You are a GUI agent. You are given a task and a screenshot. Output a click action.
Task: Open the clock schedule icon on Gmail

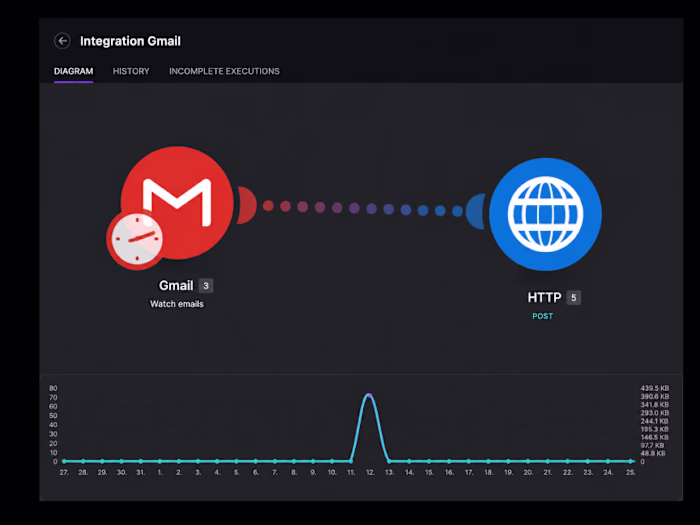pos(136,239)
